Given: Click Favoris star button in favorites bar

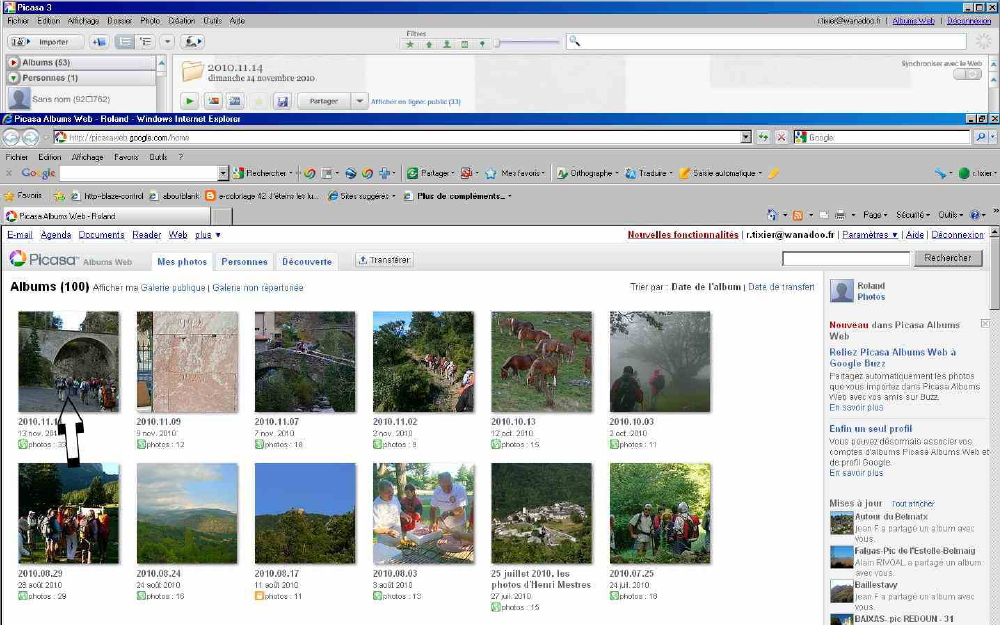Looking at the screenshot, I should pyautogui.click(x=23, y=196).
